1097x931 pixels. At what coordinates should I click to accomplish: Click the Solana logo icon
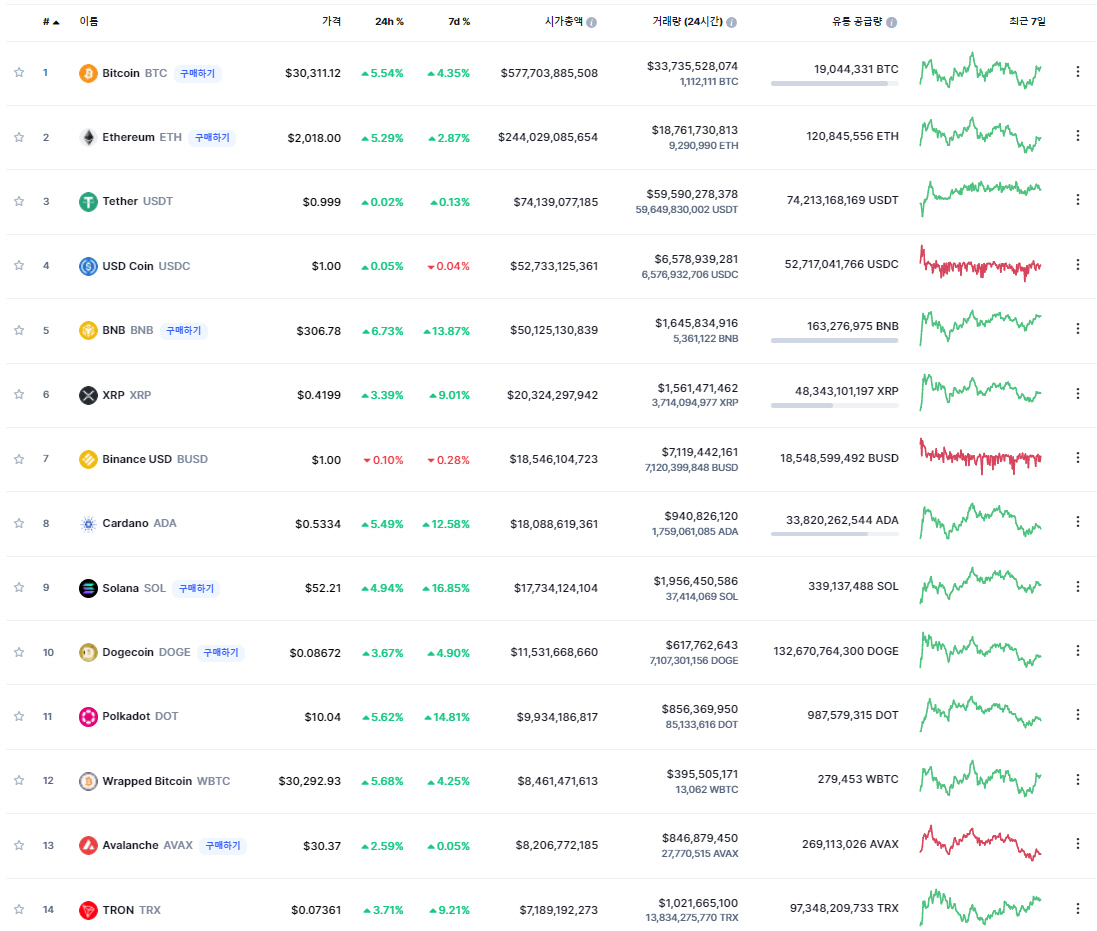pos(88,588)
